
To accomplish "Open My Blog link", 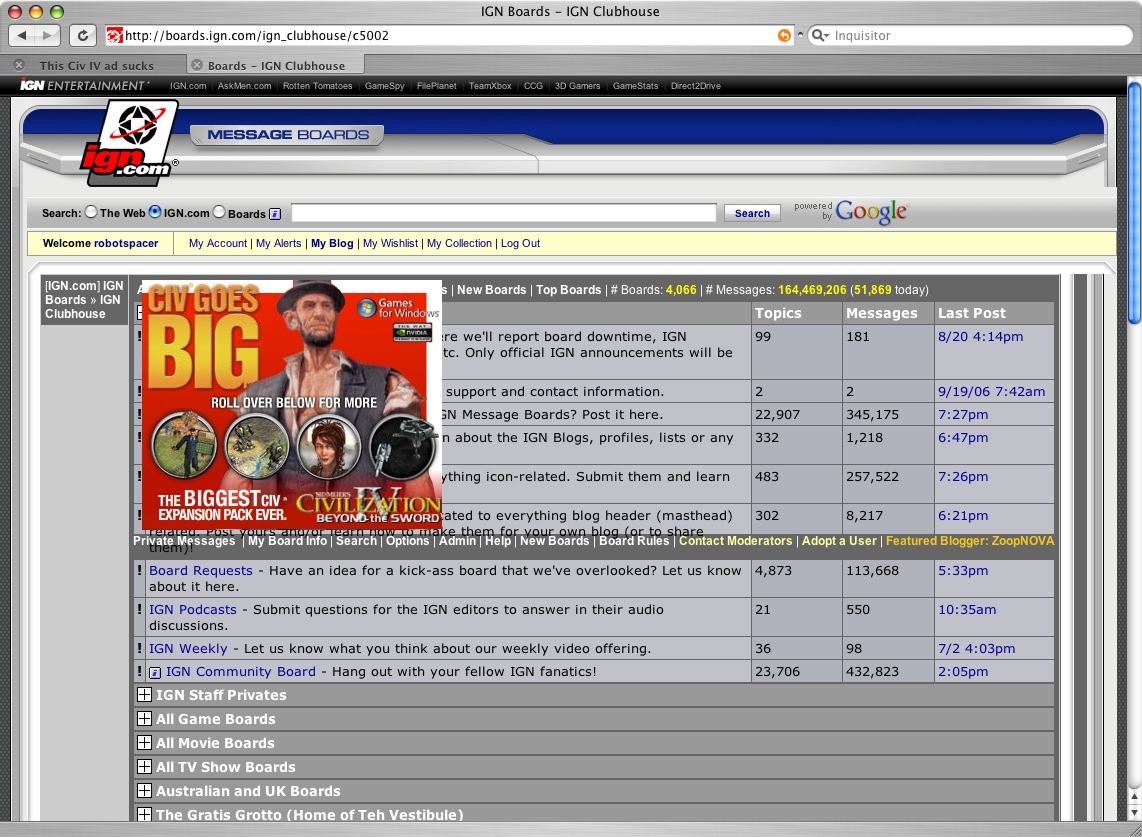I will pos(332,243).
